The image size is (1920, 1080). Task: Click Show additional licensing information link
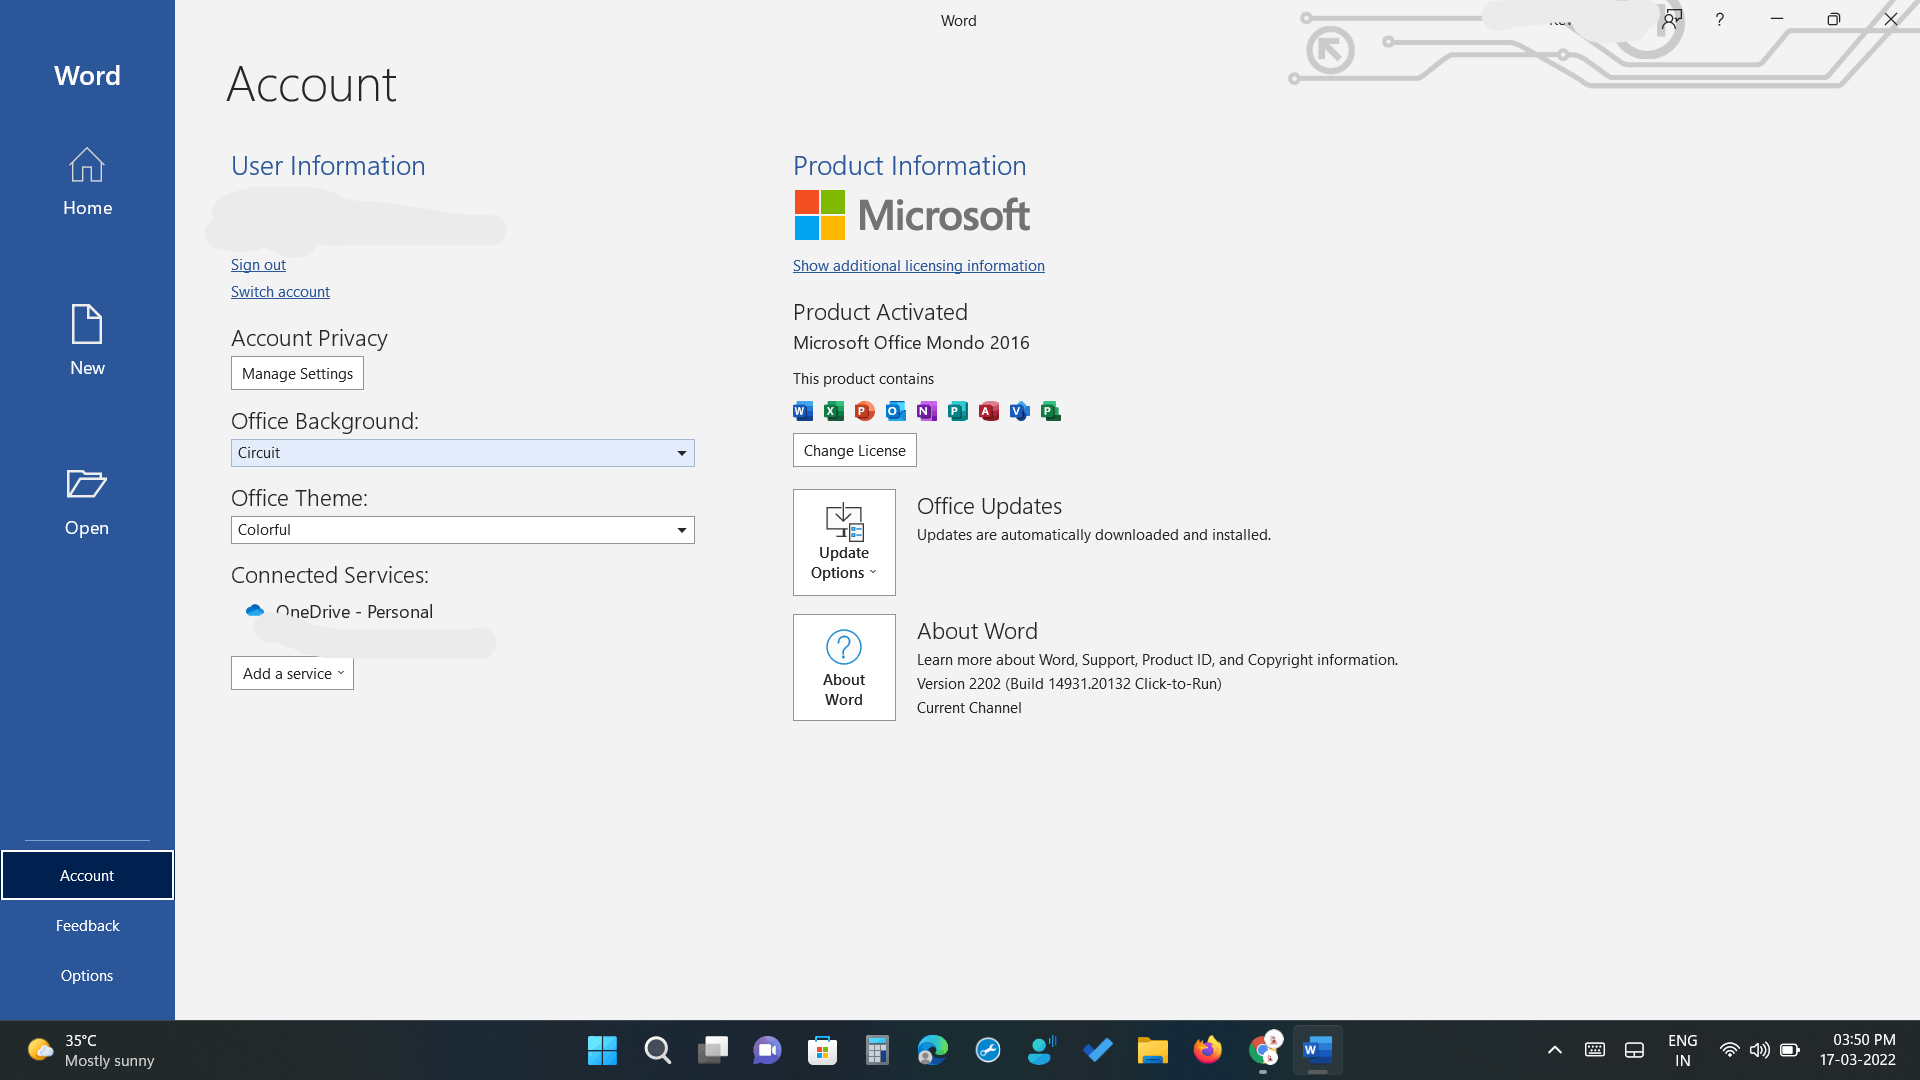[918, 265]
